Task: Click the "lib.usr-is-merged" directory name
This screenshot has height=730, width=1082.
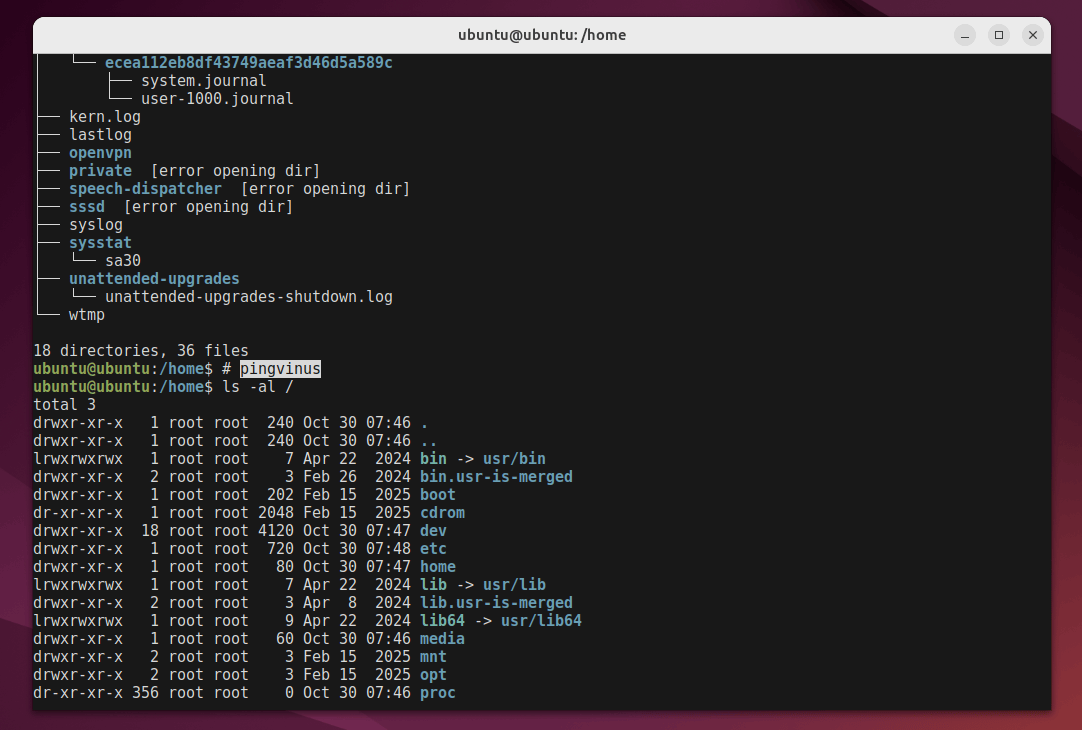Action: coord(496,603)
